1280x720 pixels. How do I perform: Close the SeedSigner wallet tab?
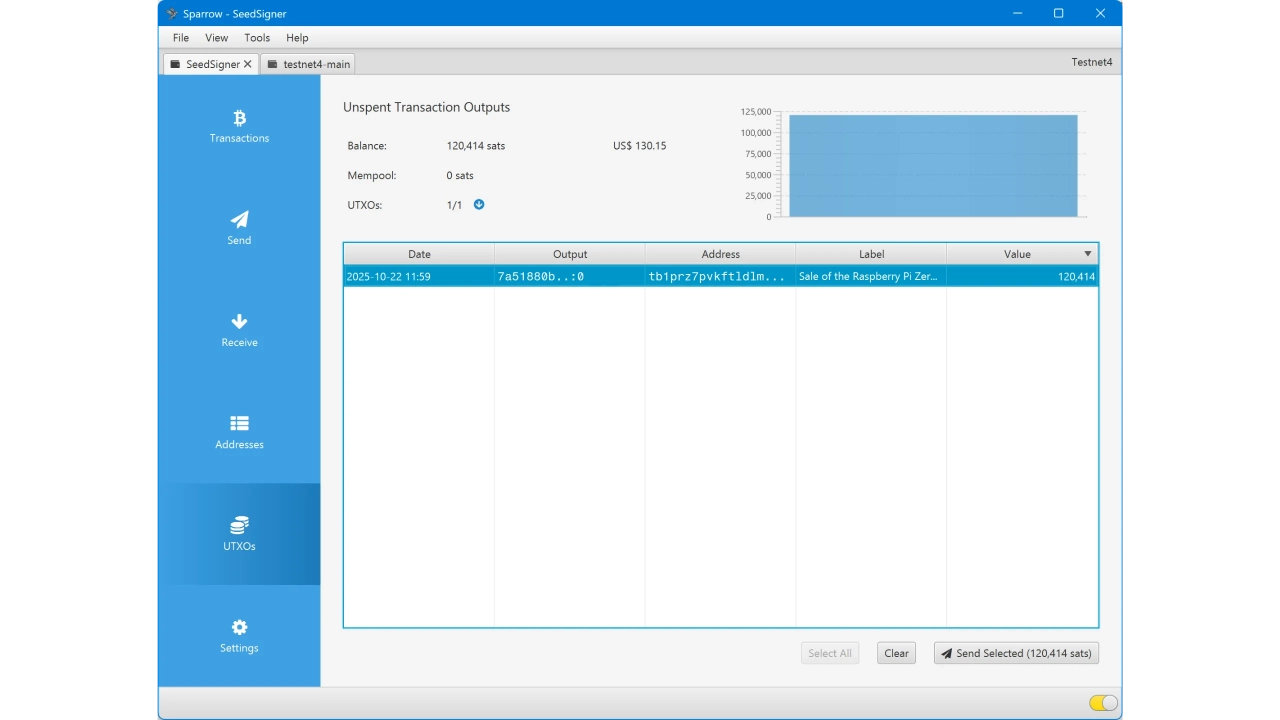tap(248, 64)
